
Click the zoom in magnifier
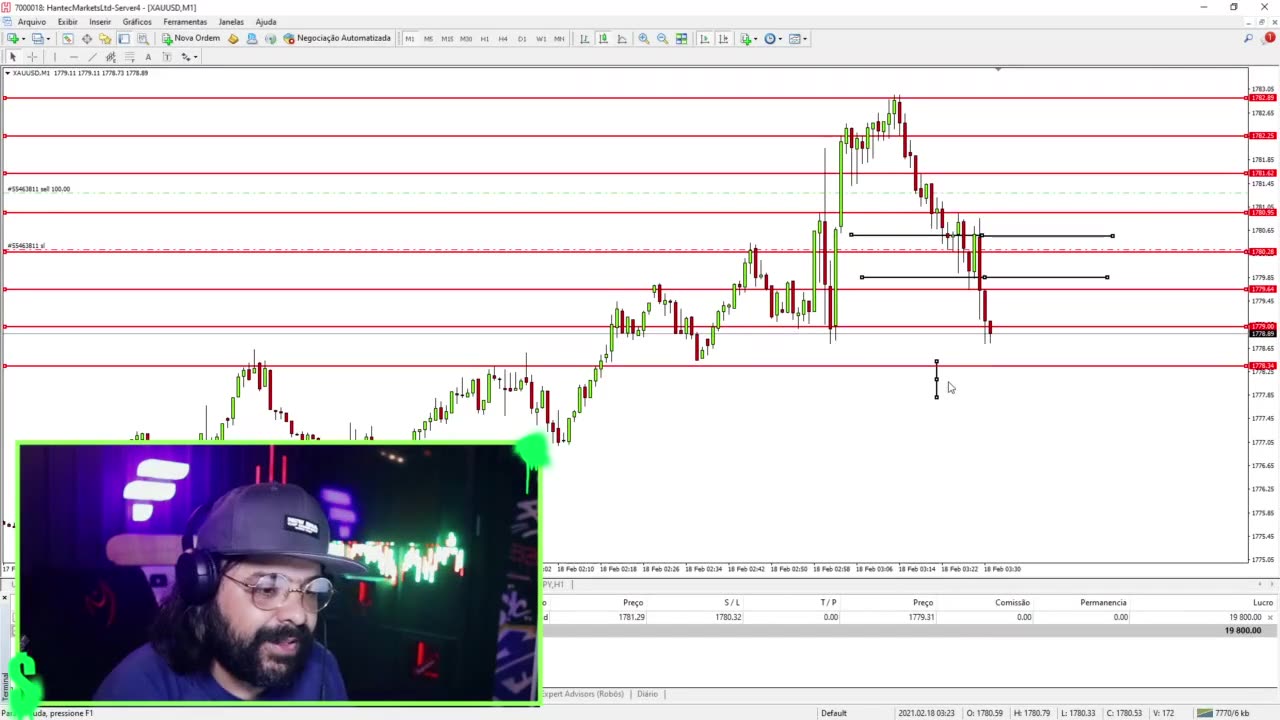(x=644, y=39)
